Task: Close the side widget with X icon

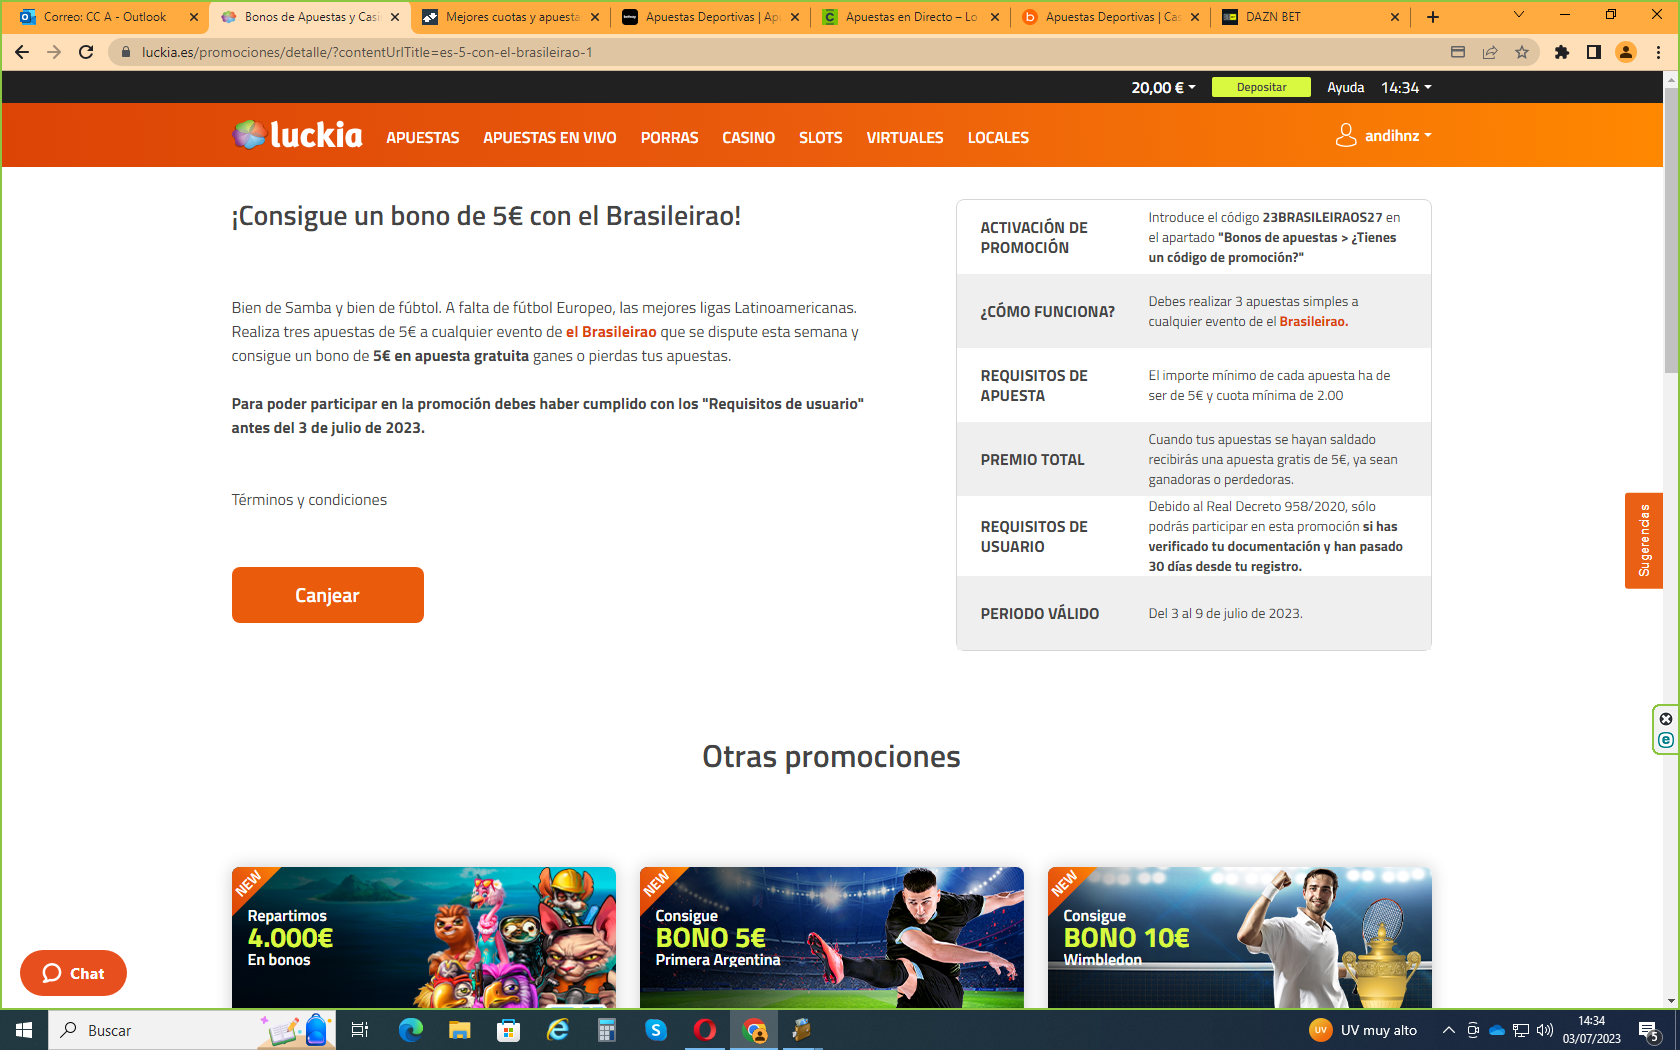Action: (1666, 719)
